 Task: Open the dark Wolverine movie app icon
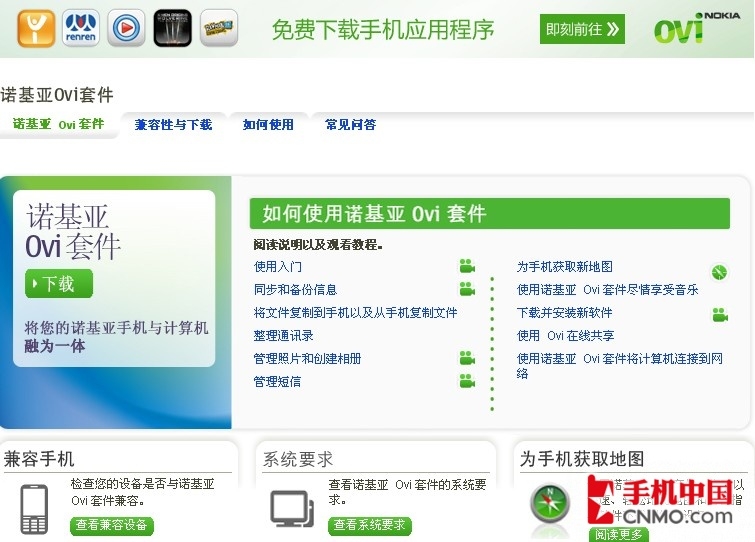tap(172, 28)
